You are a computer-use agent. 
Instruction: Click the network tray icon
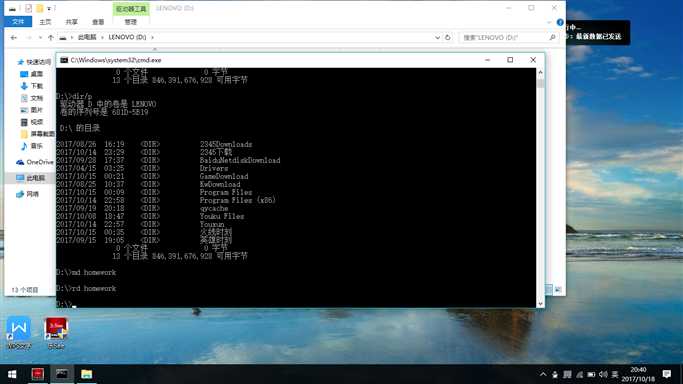579,374
